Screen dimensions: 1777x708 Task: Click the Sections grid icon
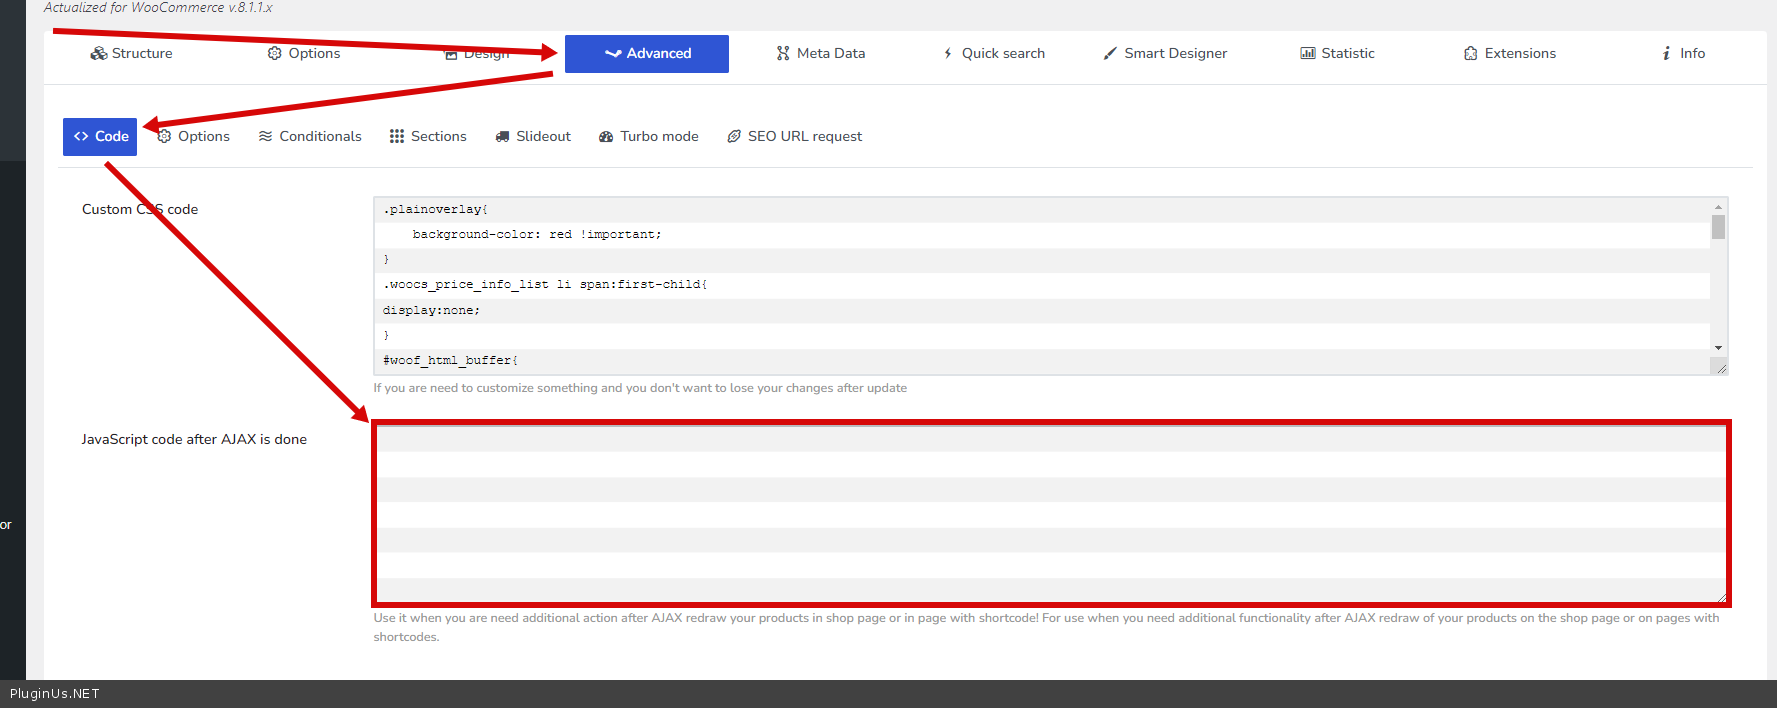(397, 137)
